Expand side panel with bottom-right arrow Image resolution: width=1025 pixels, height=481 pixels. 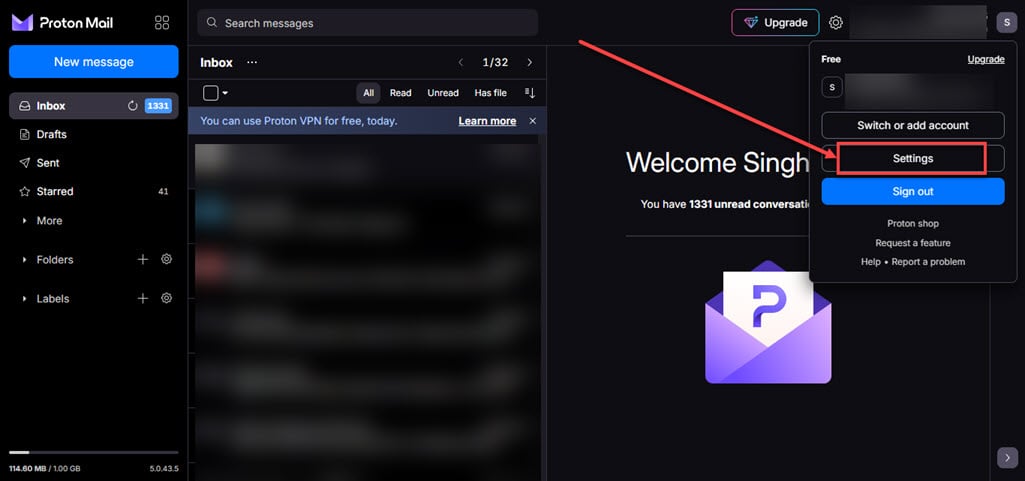[x=1007, y=457]
